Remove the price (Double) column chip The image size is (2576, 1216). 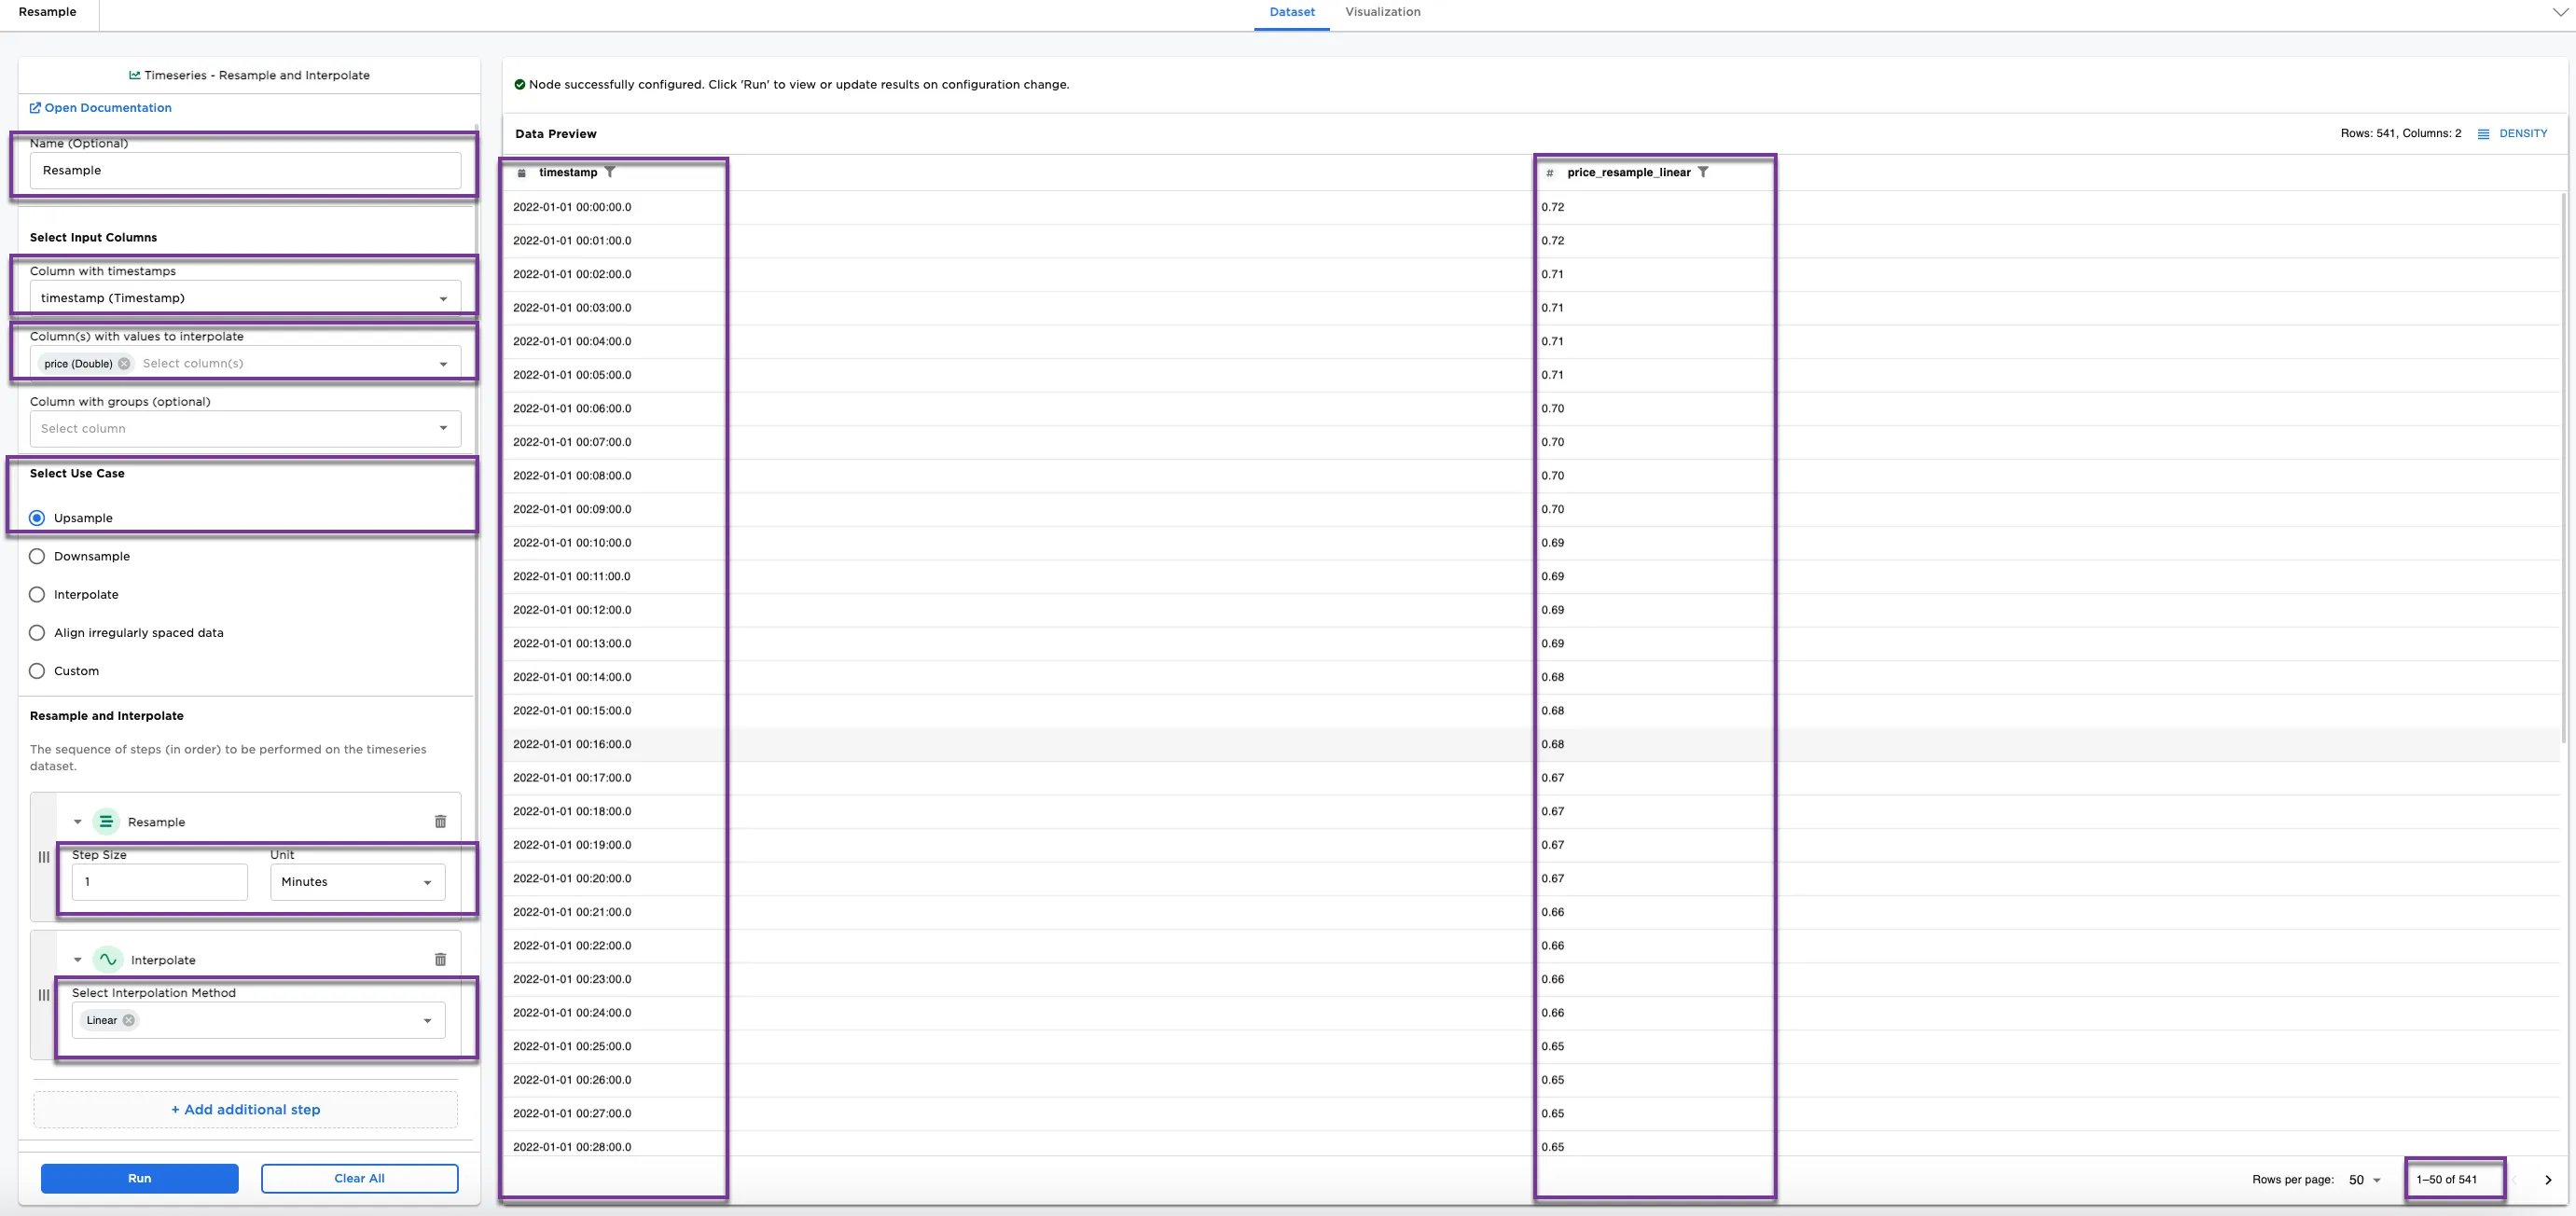click(x=124, y=364)
